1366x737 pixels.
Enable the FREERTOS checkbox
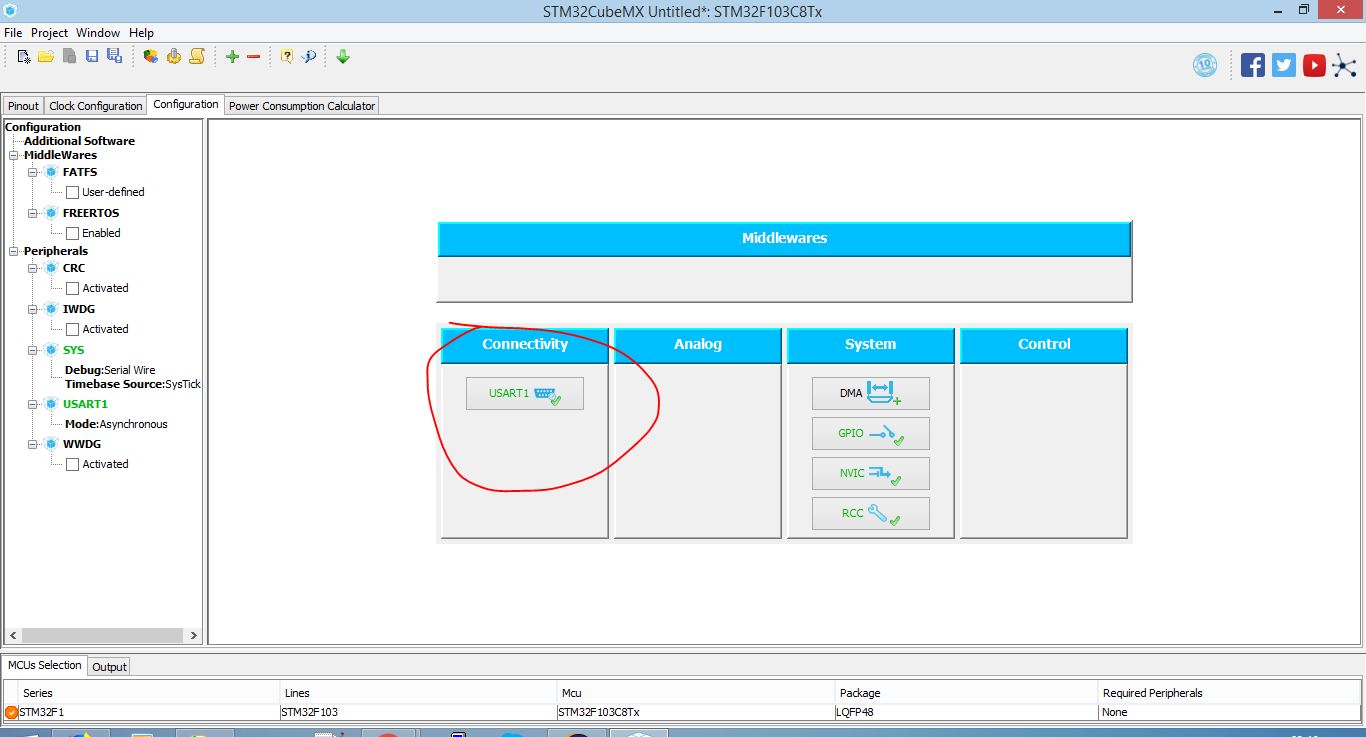[72, 233]
